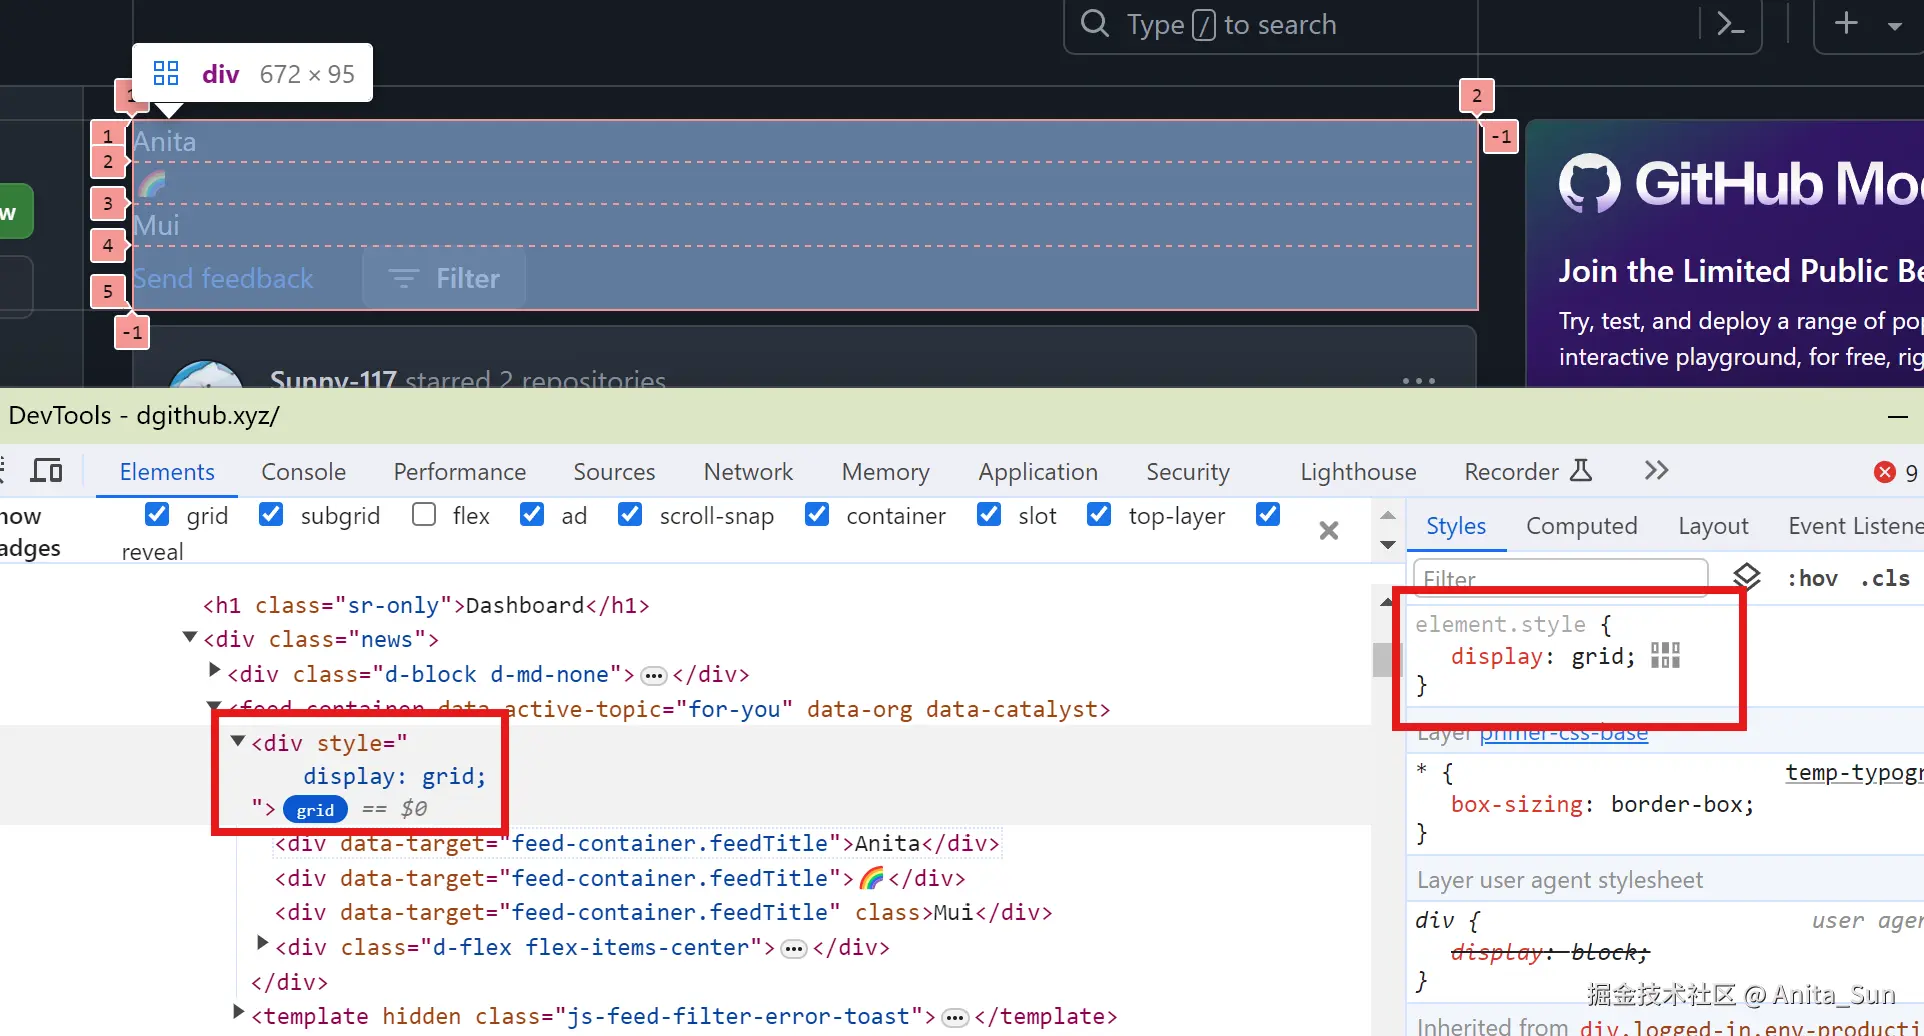This screenshot has height=1036, width=1924.
Task: Select the Memory tab
Action: pos(885,472)
